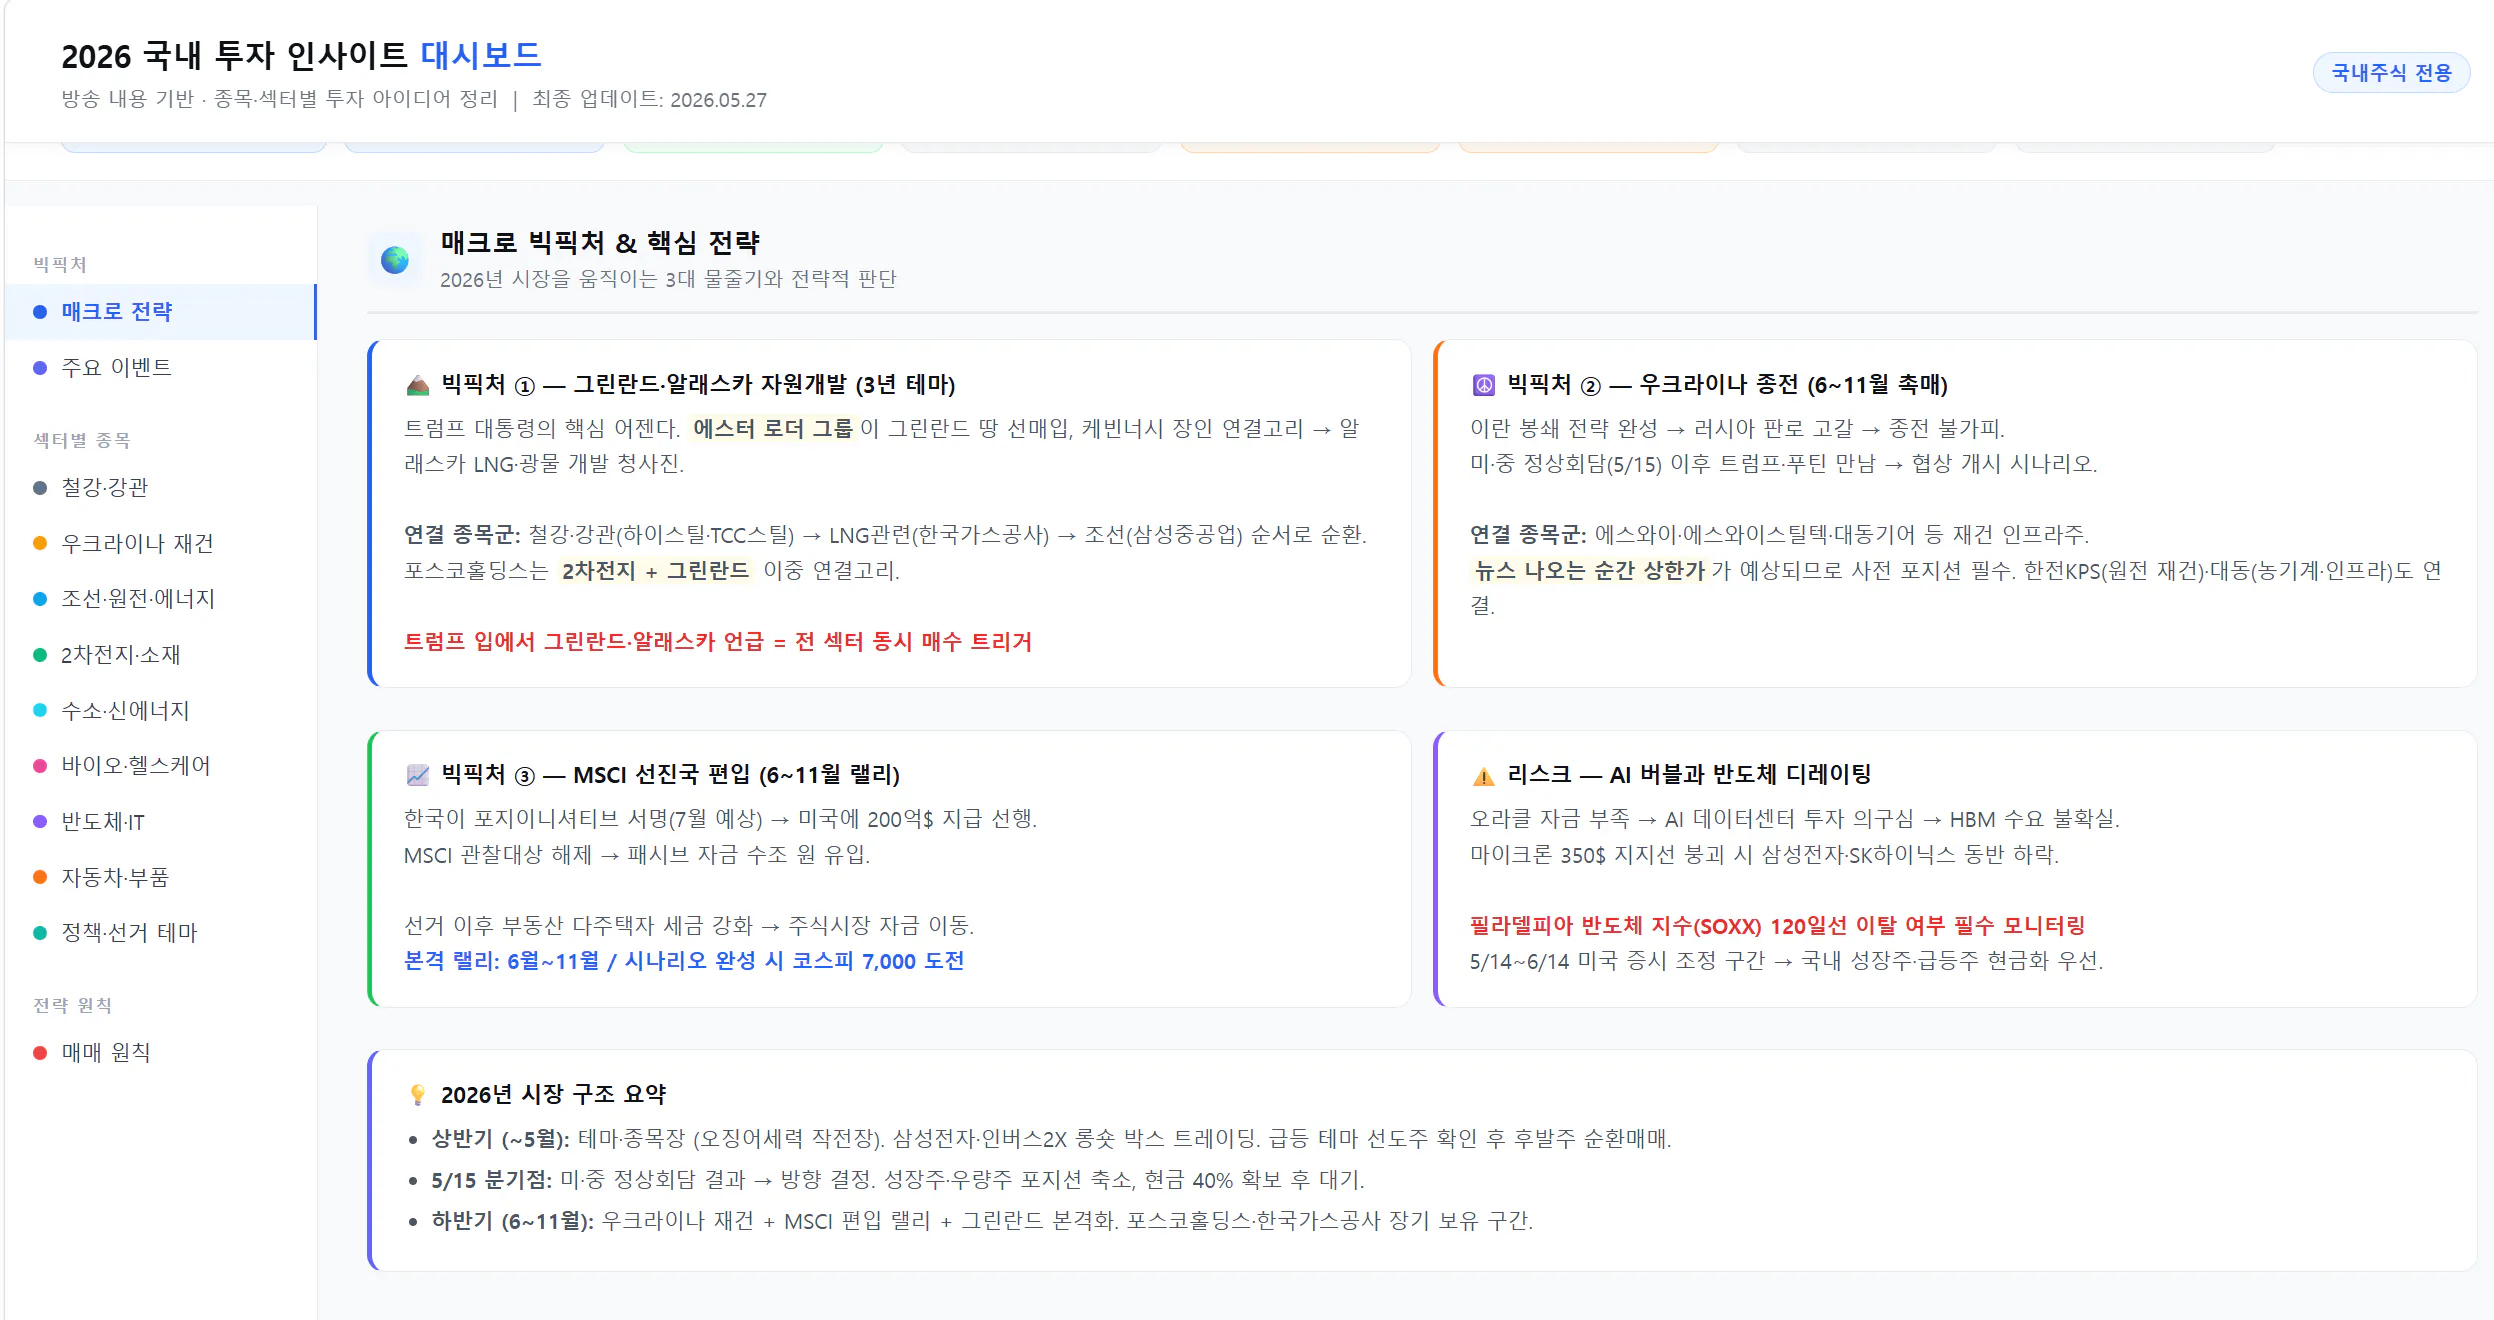Click the 빅픽처 ③ MSCI 선진국 편입 heading

(670, 775)
